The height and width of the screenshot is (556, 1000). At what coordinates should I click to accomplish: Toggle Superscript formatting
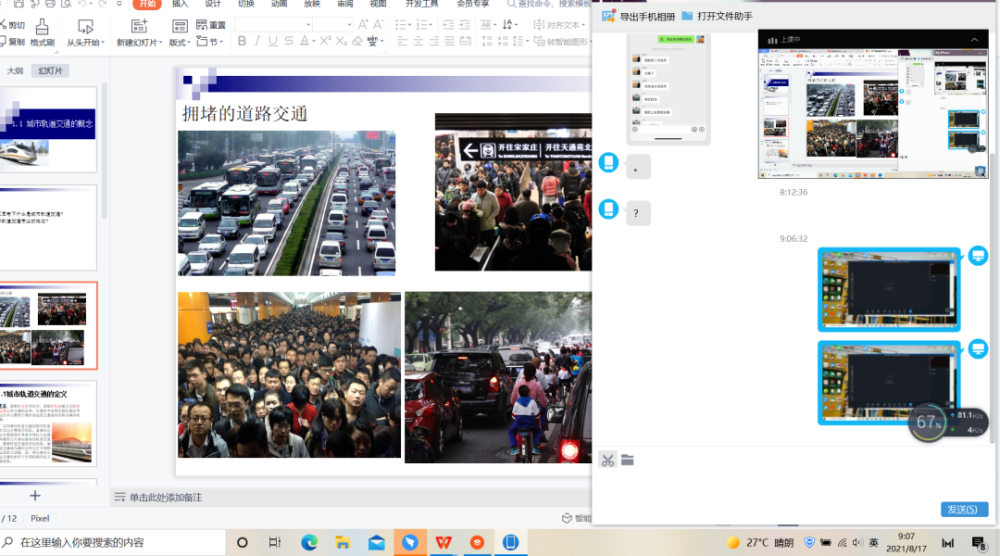(x=325, y=41)
